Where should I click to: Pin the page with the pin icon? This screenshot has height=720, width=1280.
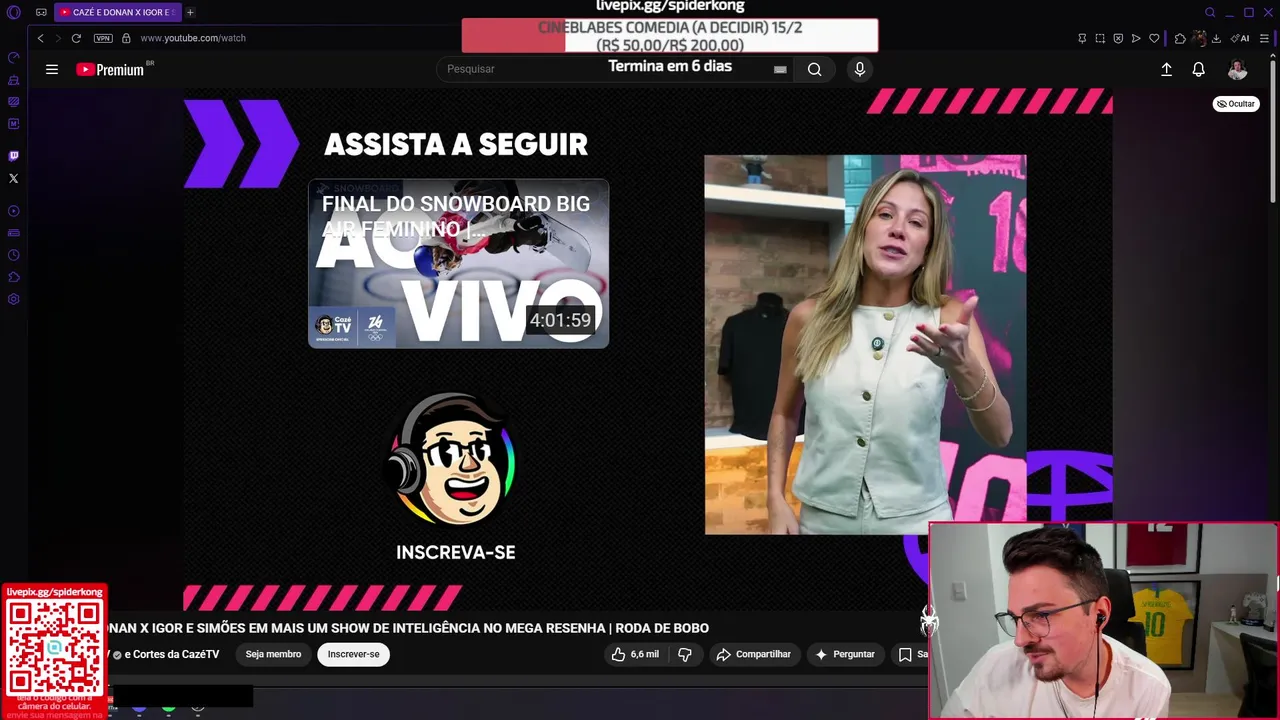click(1082, 38)
